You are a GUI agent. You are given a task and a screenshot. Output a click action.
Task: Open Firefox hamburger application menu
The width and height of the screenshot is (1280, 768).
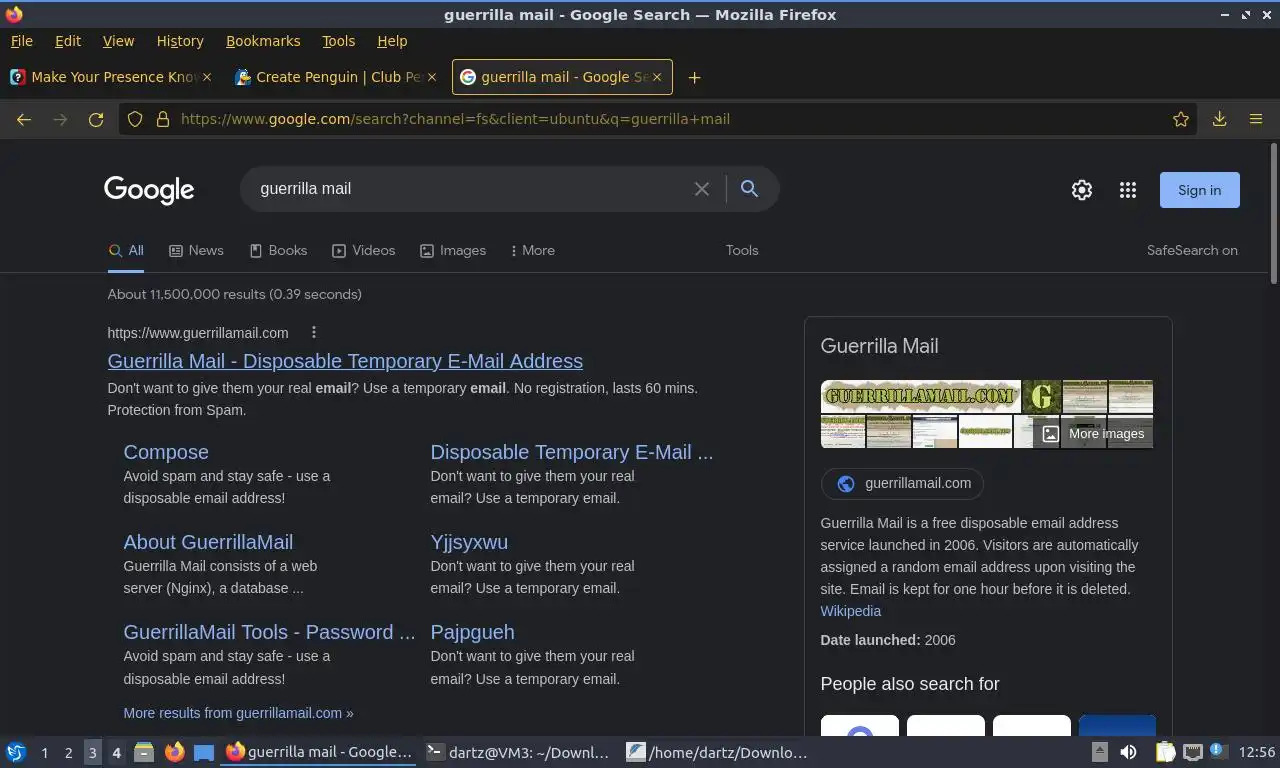tap(1256, 119)
